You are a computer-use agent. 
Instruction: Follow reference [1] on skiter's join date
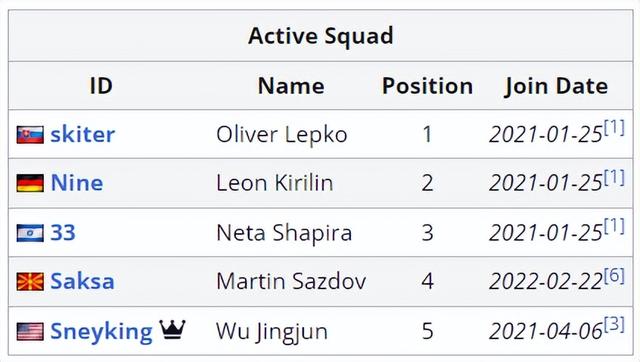coord(614,128)
